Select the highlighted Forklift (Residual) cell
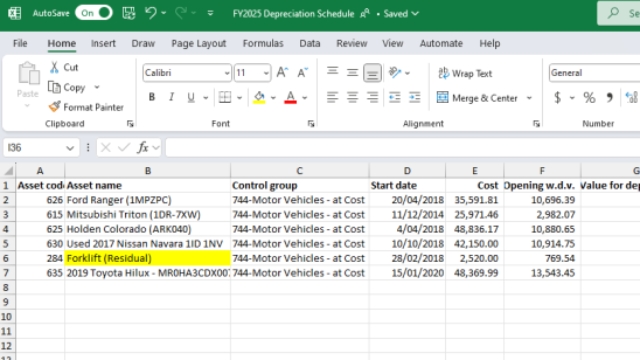 148,258
